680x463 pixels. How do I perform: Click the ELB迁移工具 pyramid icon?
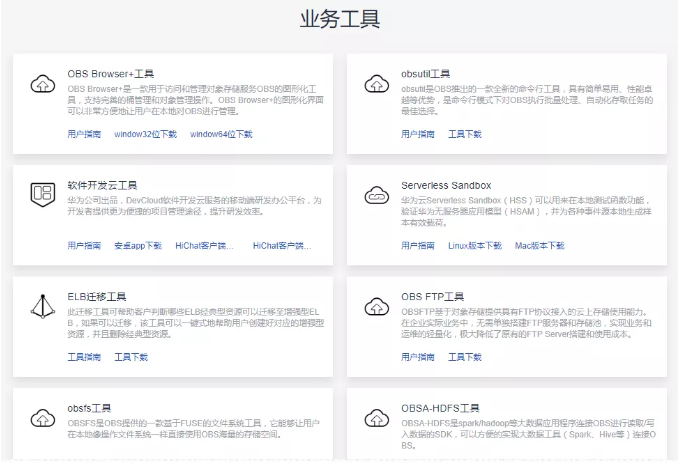pos(42,306)
